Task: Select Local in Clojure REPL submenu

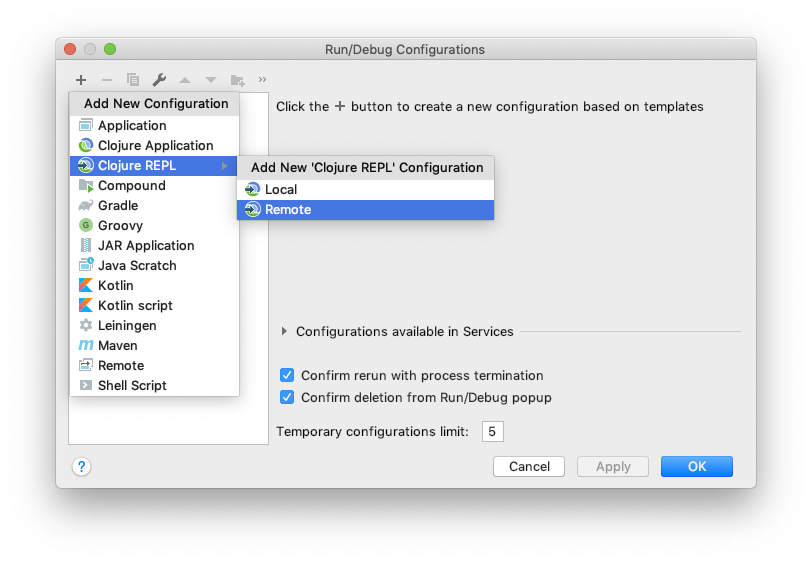Action: pyautogui.click(x=366, y=190)
